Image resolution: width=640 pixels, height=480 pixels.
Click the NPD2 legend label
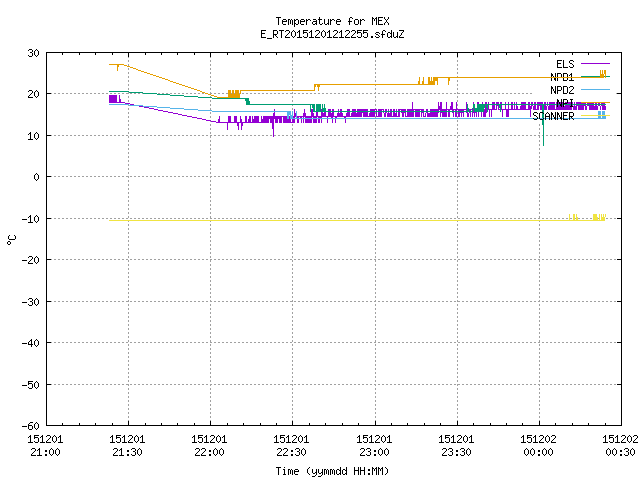pos(562,90)
